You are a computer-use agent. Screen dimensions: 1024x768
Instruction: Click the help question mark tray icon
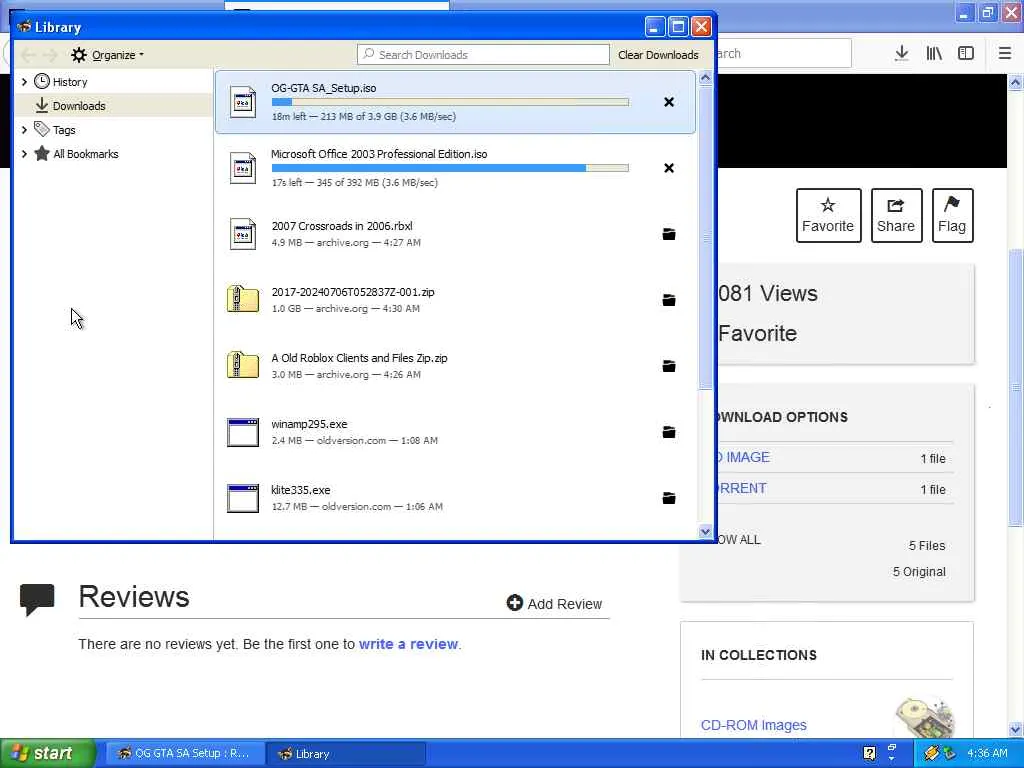click(869, 753)
